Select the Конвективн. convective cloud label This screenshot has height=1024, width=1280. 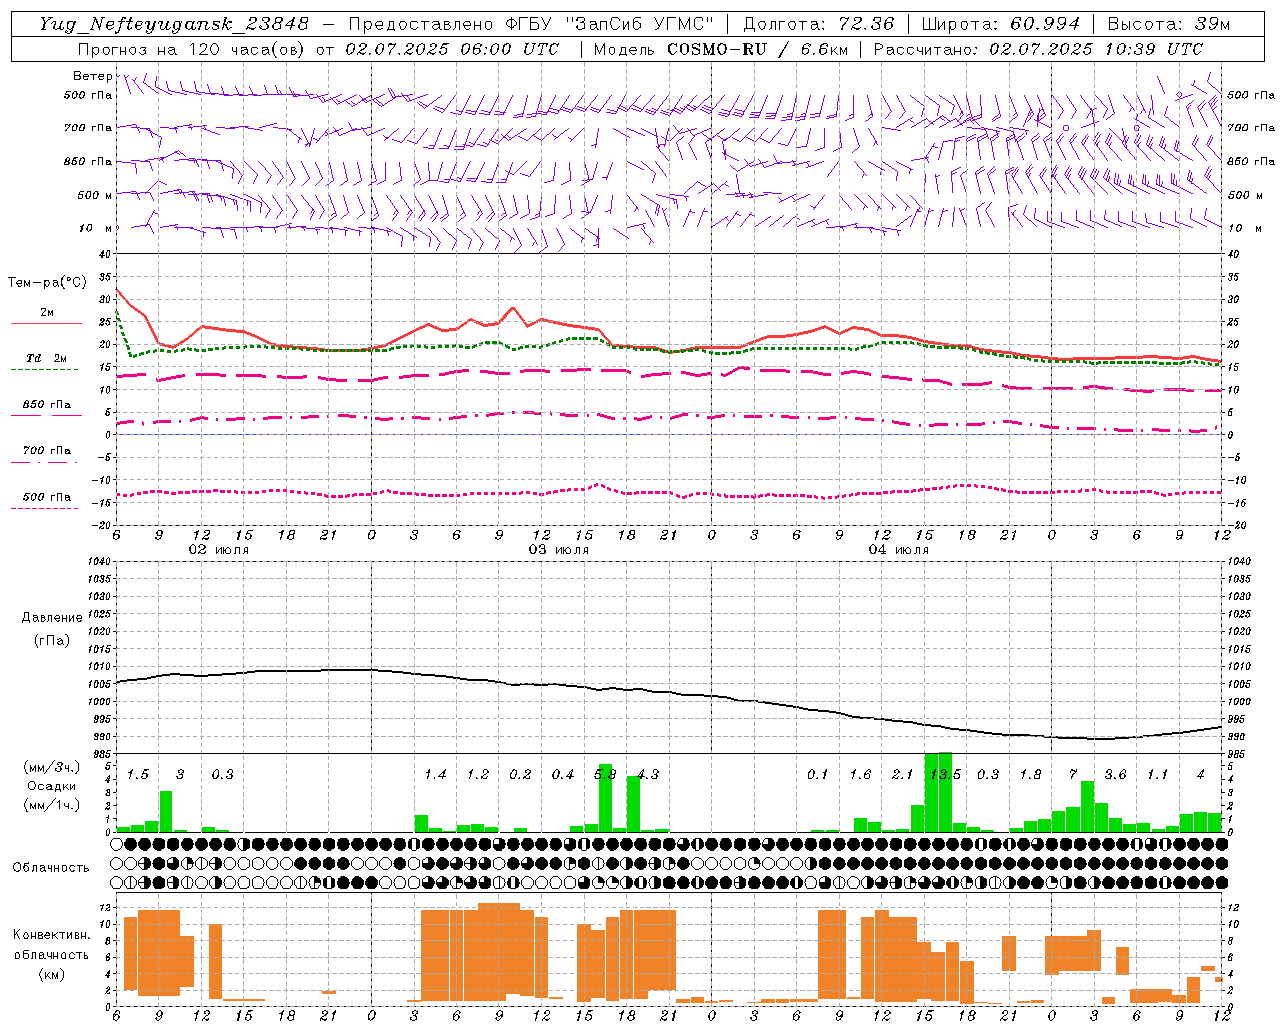52,935
